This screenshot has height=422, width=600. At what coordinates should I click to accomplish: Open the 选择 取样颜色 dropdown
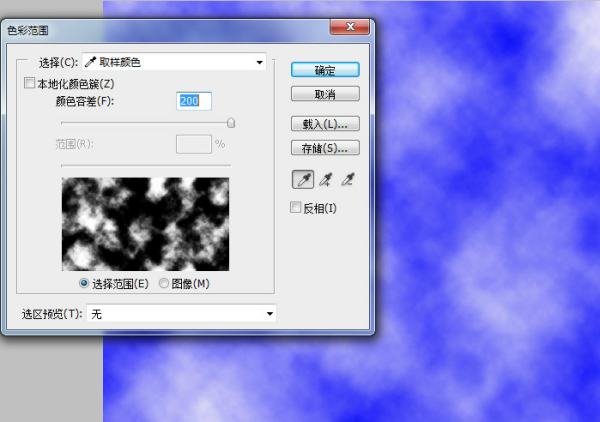pyautogui.click(x=174, y=62)
